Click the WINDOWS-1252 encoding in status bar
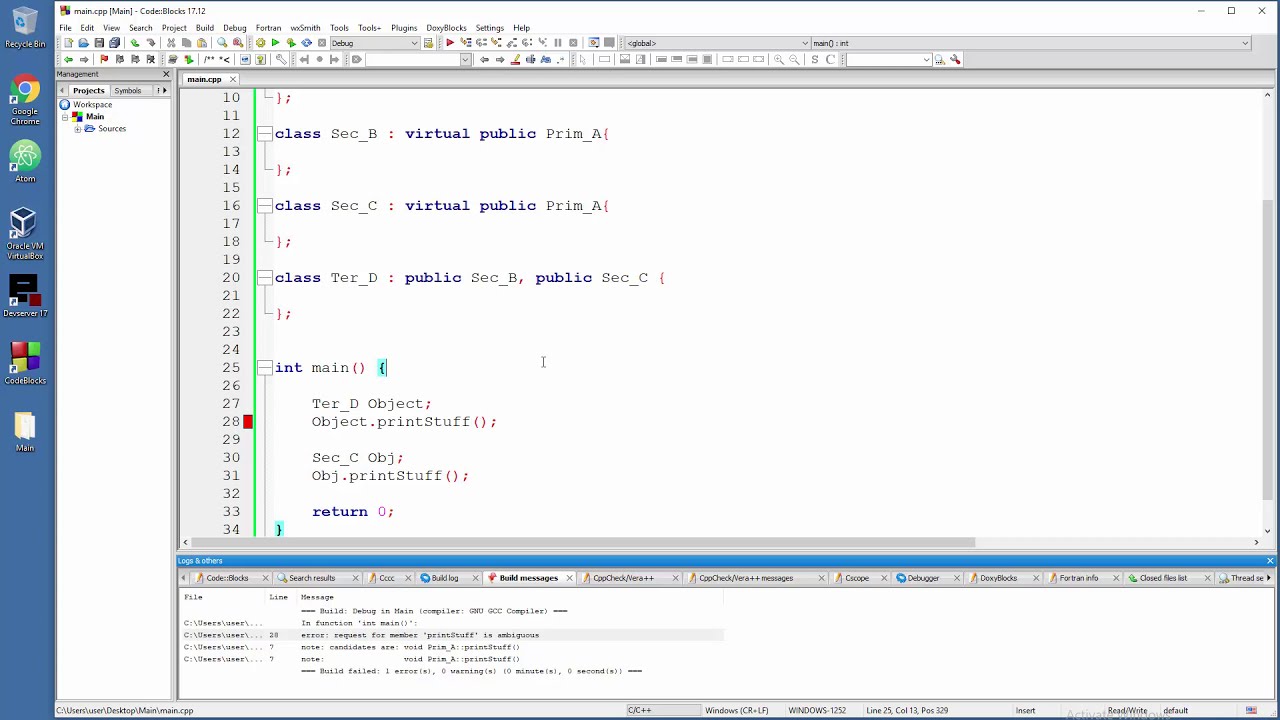Viewport: 1280px width, 720px height. (817, 711)
